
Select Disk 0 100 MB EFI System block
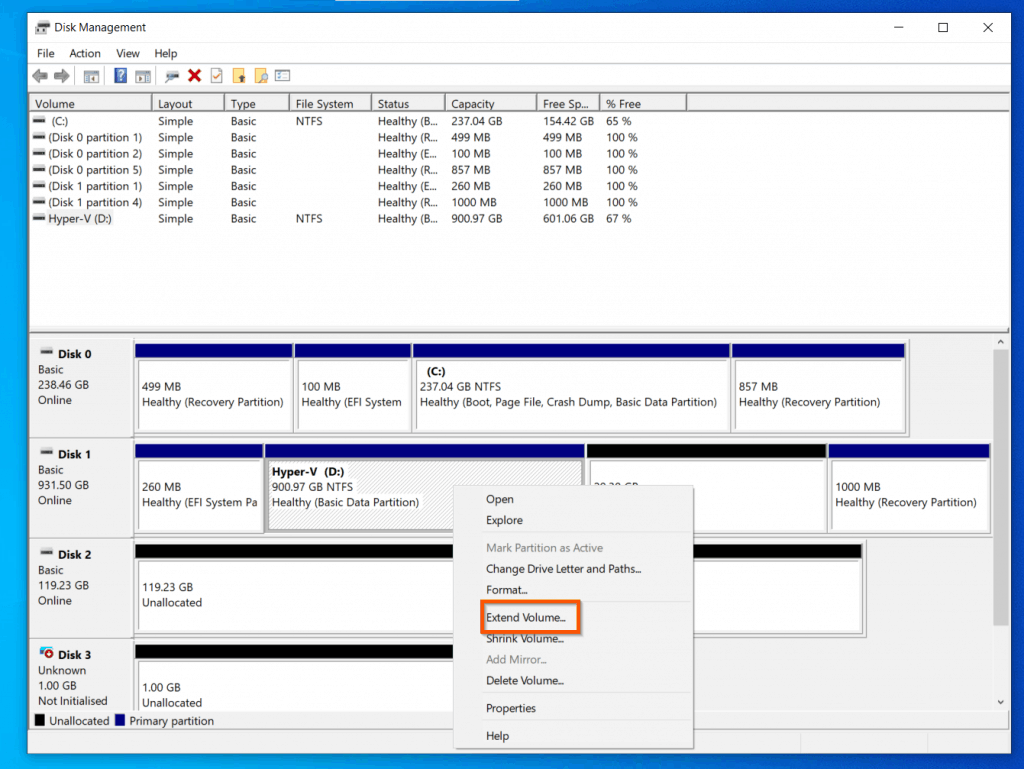pos(353,388)
